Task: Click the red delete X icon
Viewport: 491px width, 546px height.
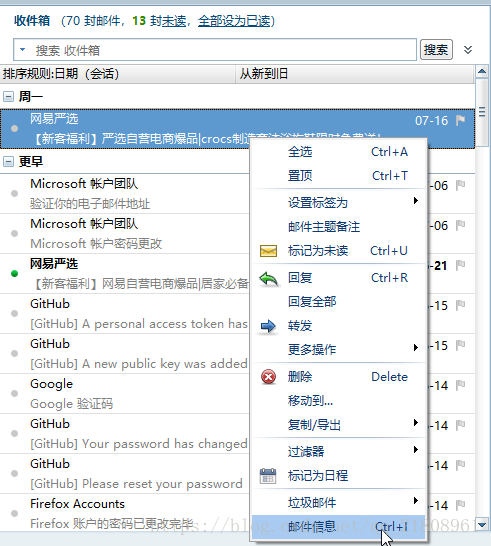Action: [268, 377]
